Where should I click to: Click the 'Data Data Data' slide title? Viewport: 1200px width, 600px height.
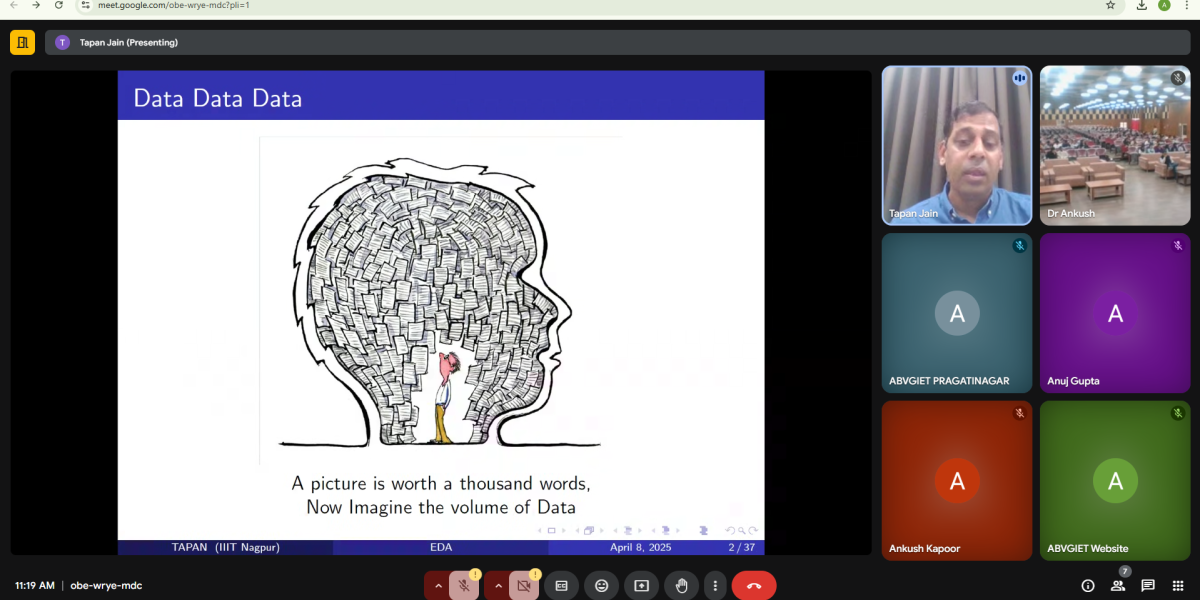point(218,98)
